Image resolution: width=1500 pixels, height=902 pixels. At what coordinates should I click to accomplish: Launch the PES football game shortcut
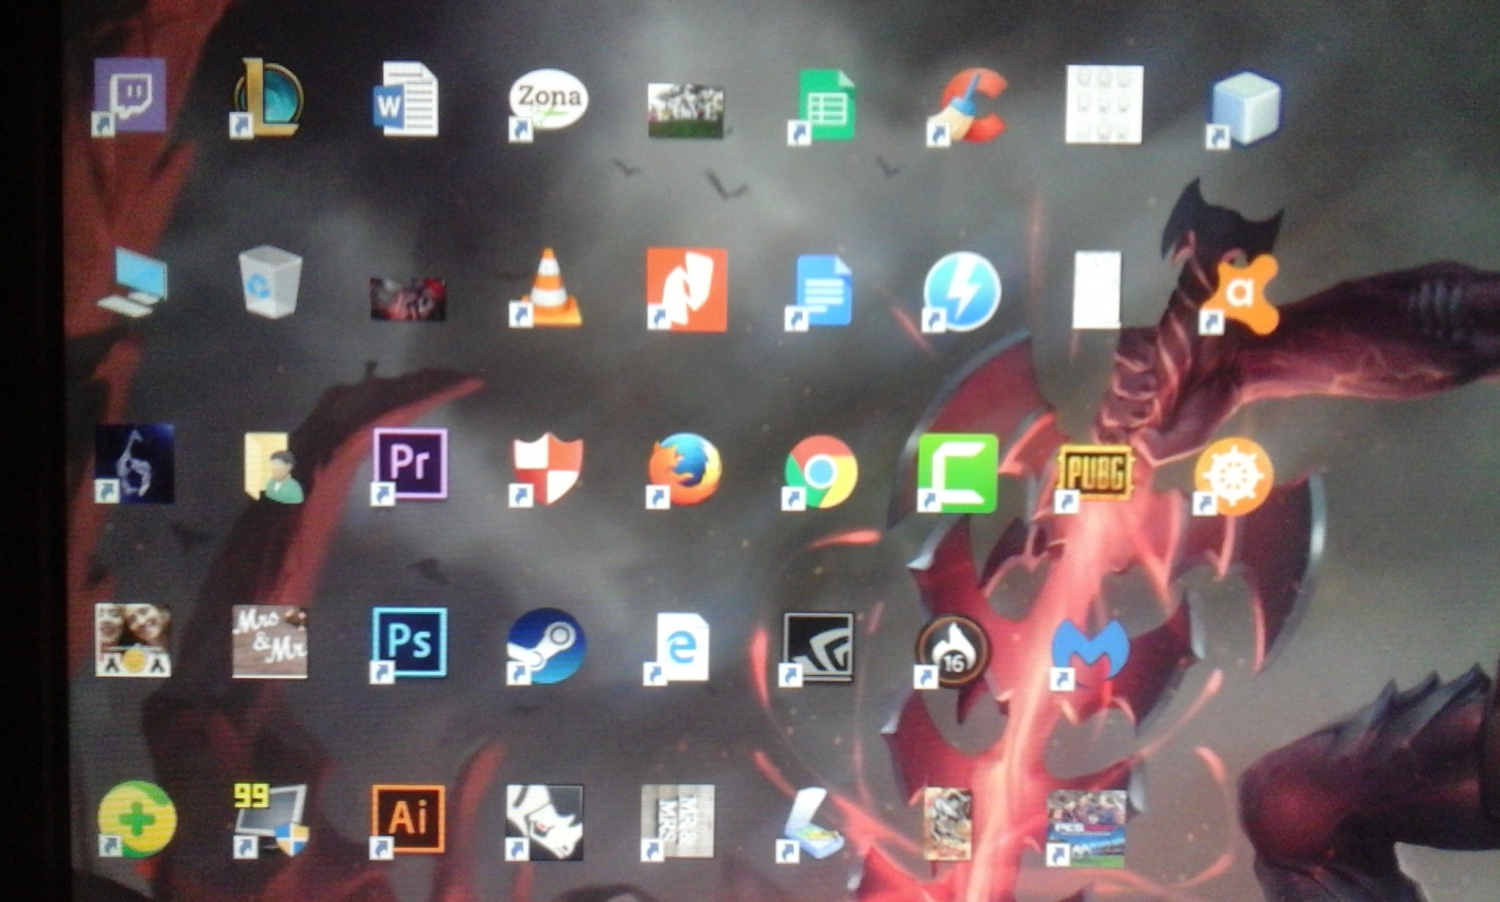[1086, 828]
